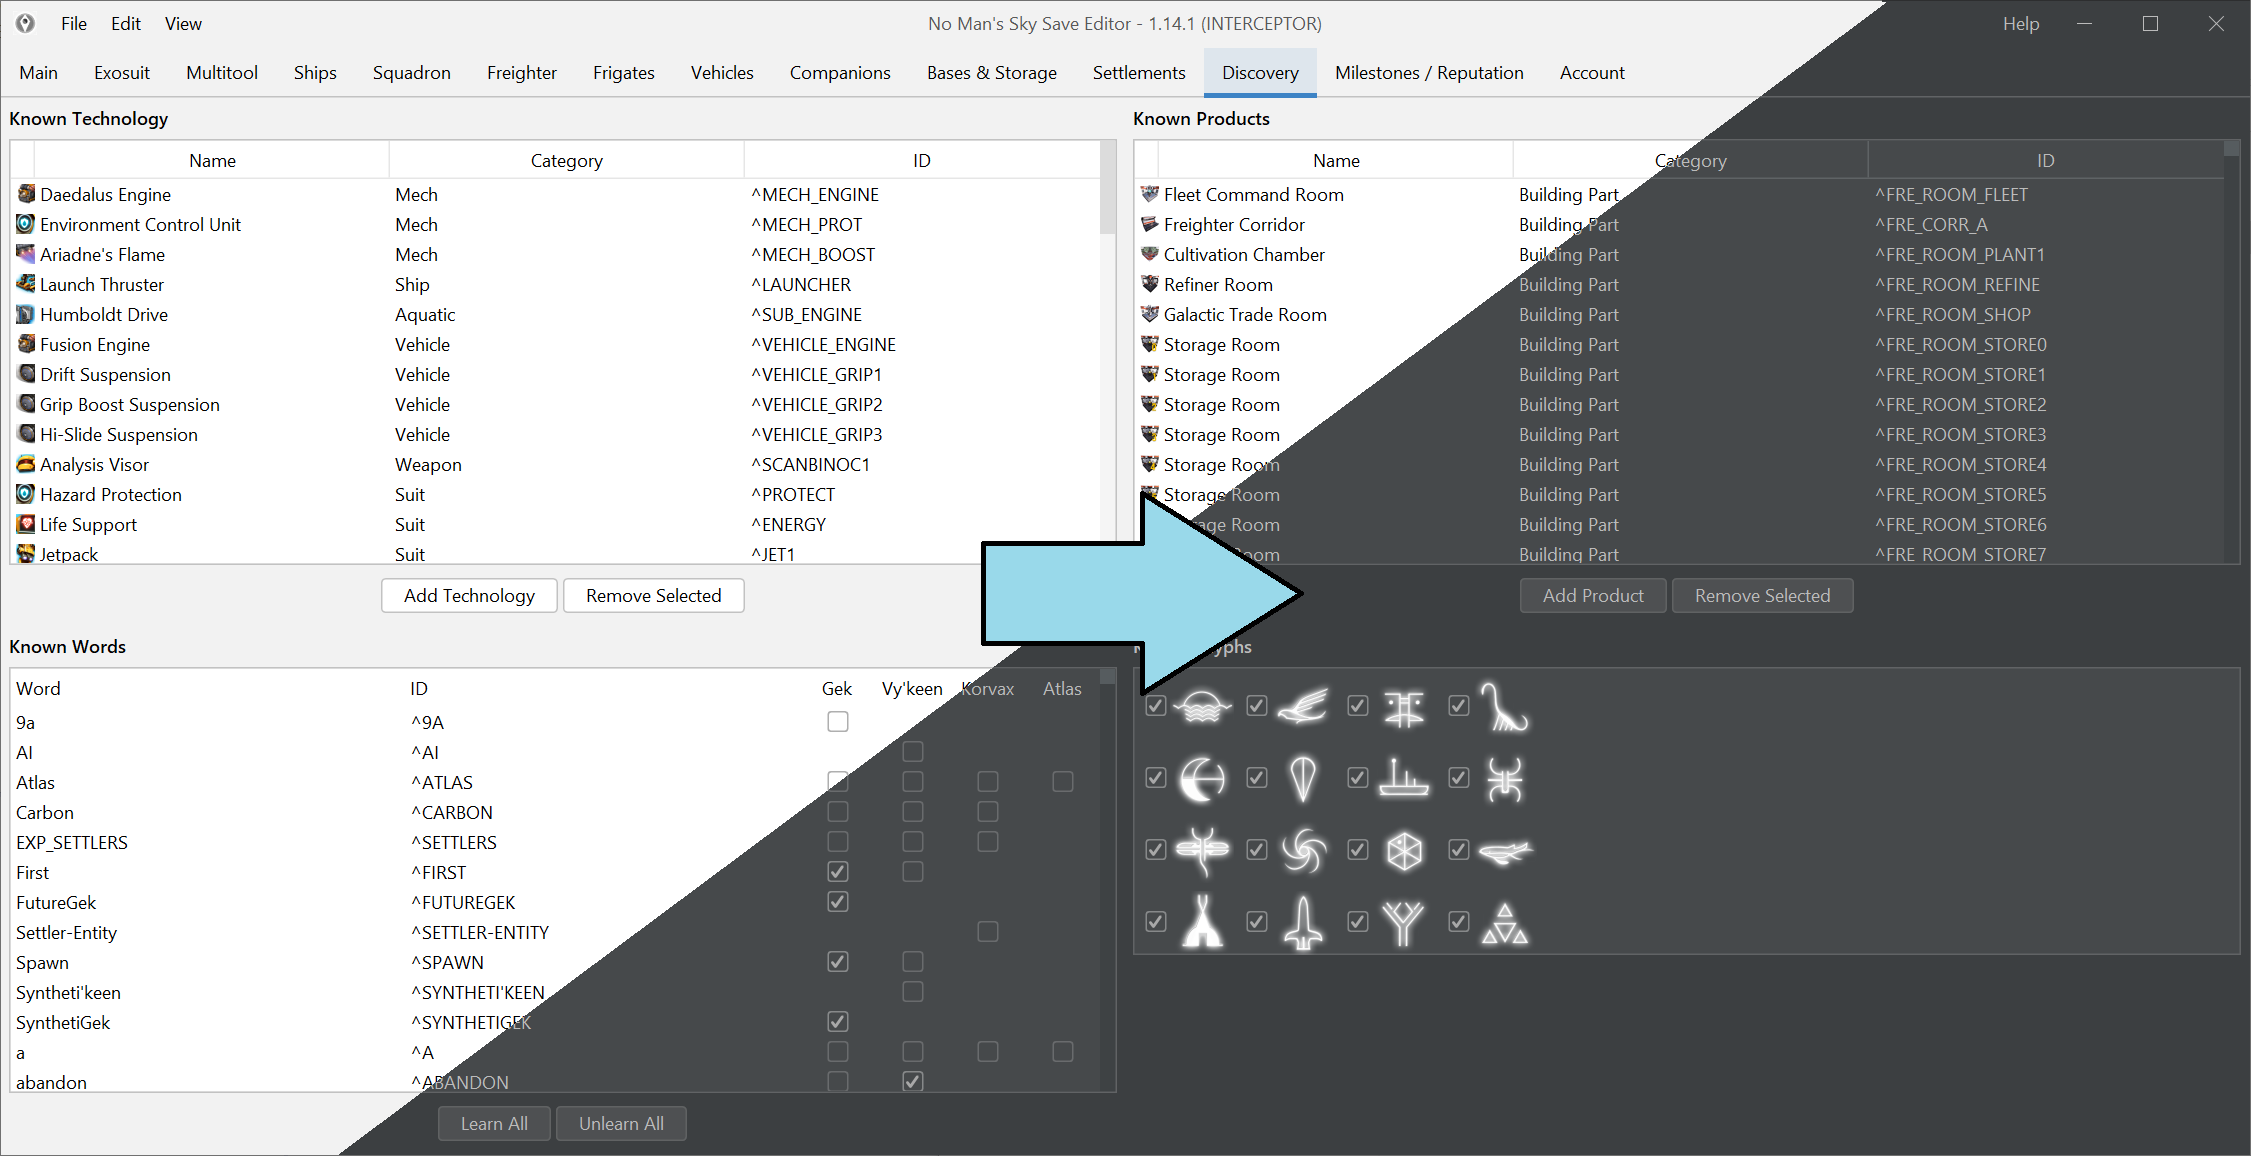Viewport: 2251px width, 1156px height.
Task: Uncheck Gek checkbox for FutureGek
Action: click(x=838, y=902)
